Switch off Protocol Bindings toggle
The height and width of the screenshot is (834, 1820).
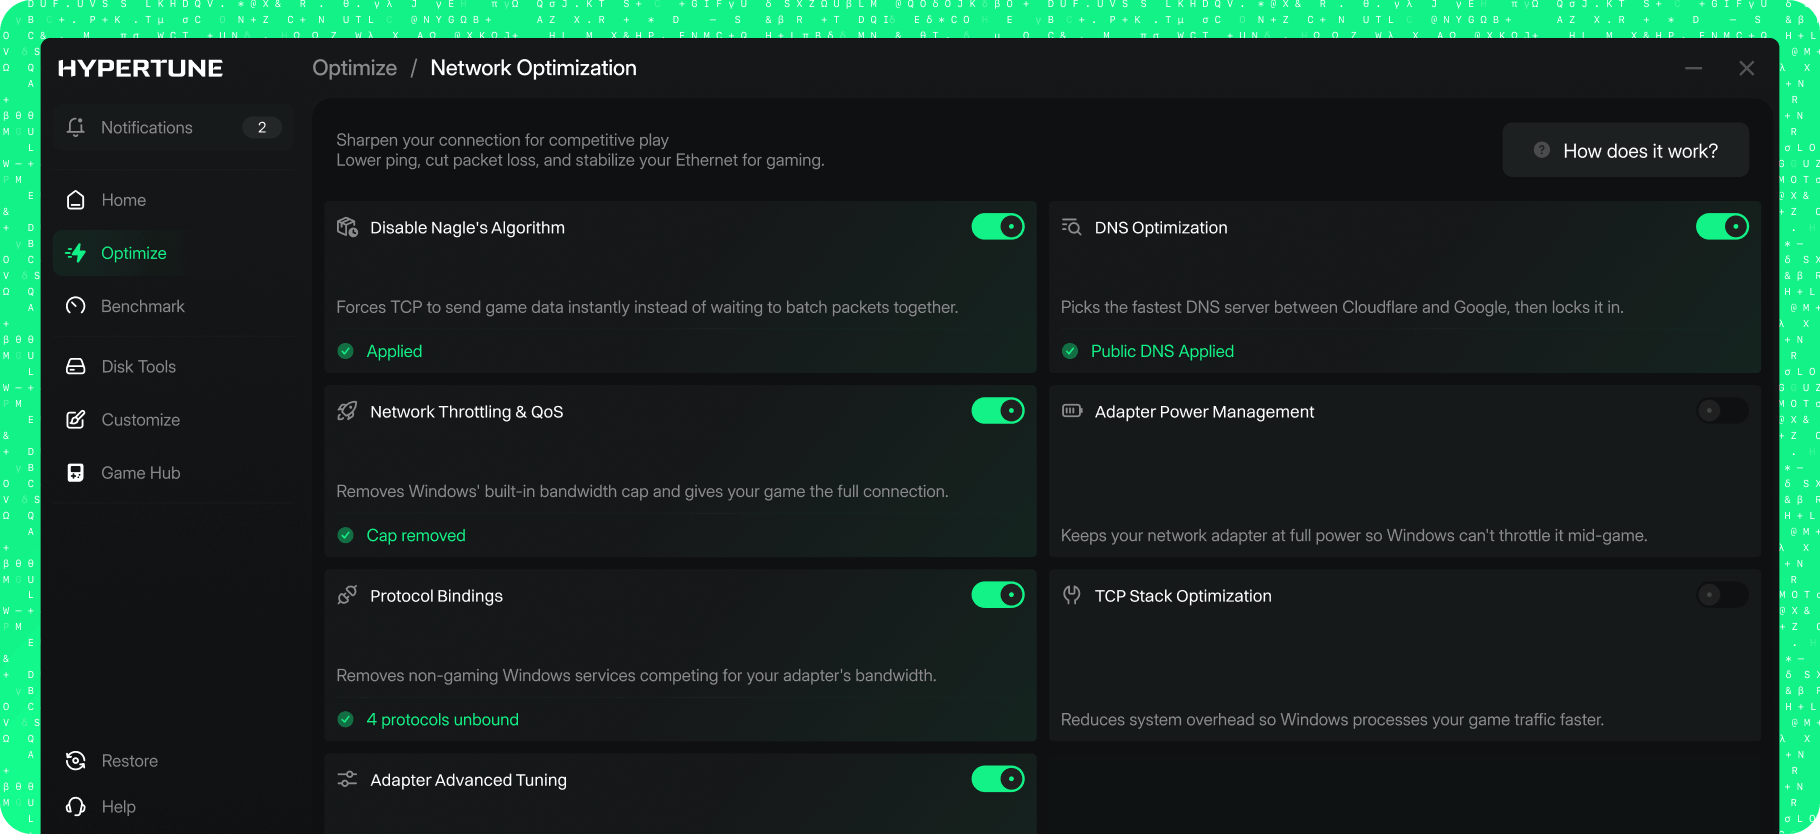pos(998,595)
